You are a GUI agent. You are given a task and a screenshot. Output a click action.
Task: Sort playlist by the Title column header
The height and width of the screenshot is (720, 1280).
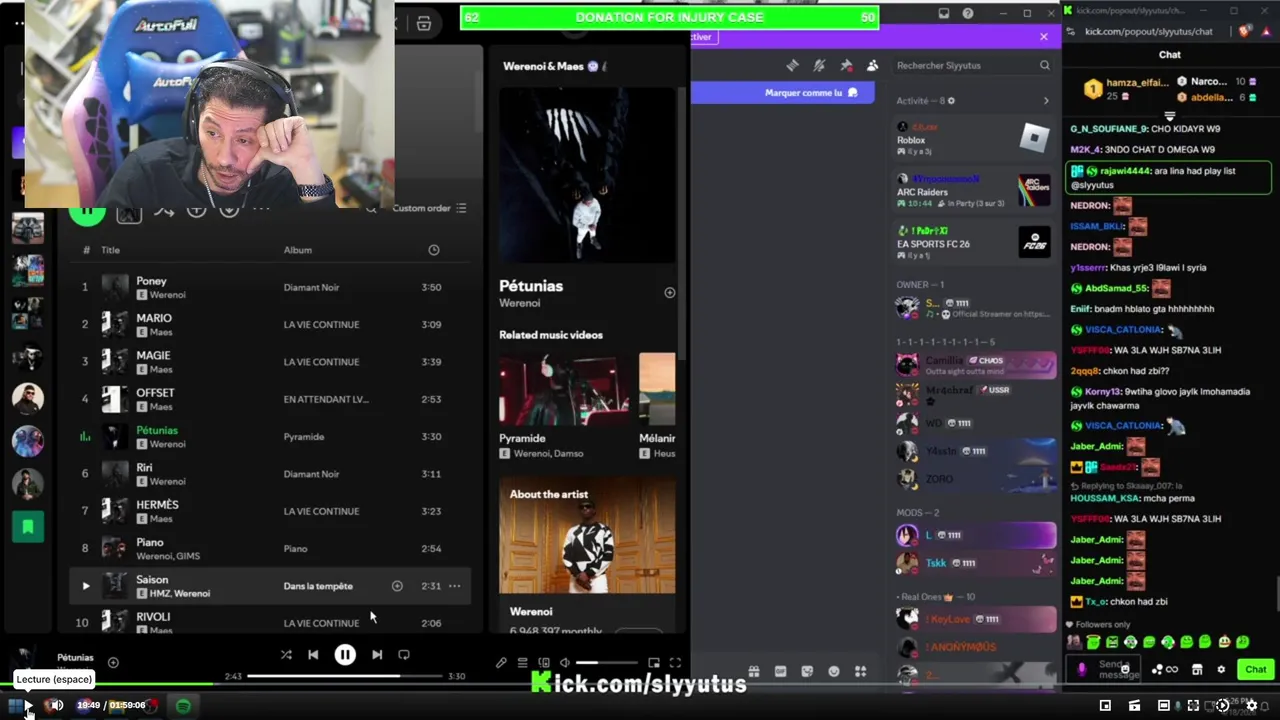pos(110,250)
